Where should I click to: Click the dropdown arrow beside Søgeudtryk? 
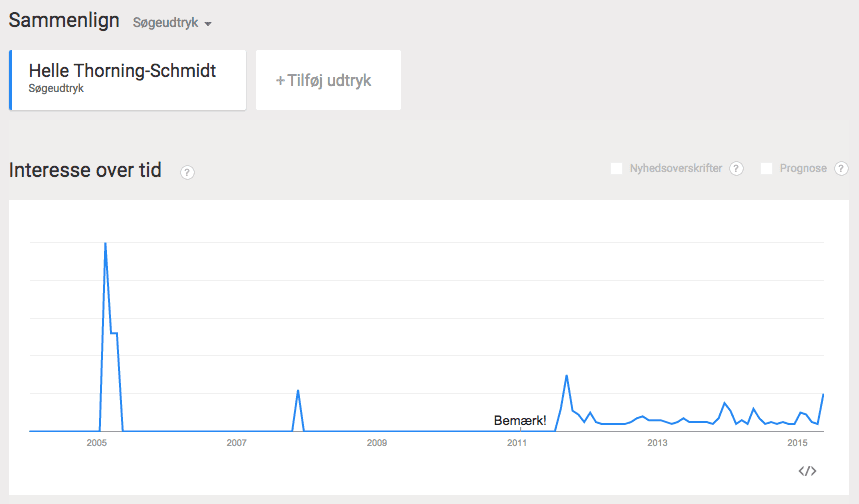[208, 24]
